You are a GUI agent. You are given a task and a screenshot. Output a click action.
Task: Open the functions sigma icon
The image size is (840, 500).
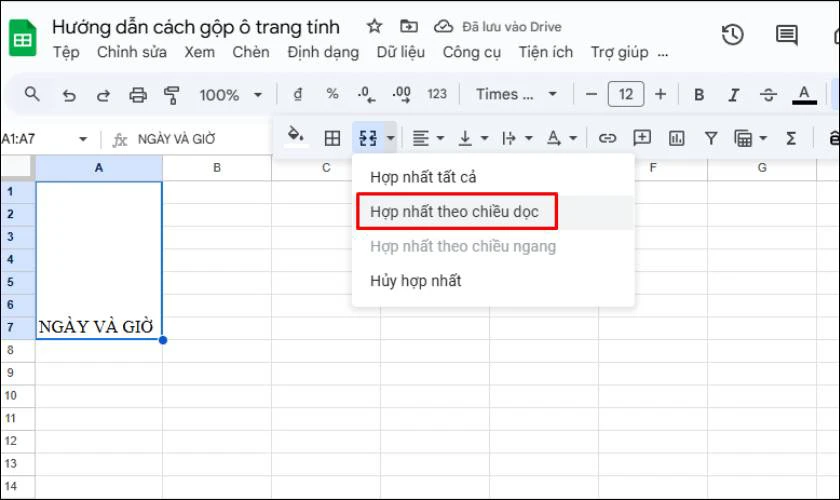tap(791, 138)
